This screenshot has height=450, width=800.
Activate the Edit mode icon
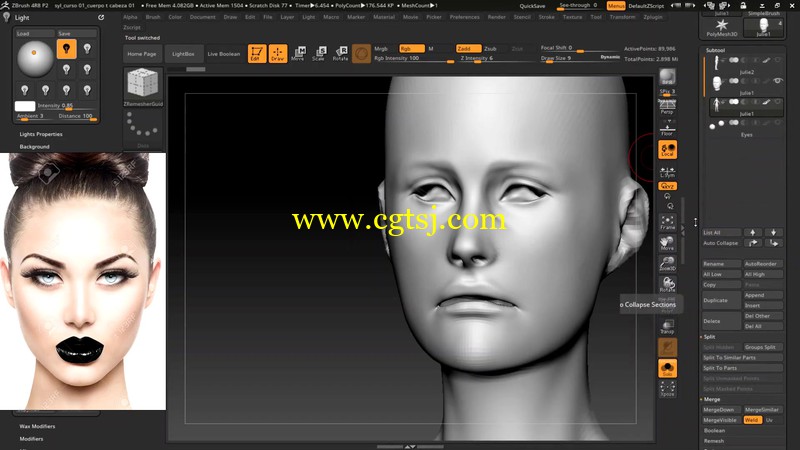(257, 54)
